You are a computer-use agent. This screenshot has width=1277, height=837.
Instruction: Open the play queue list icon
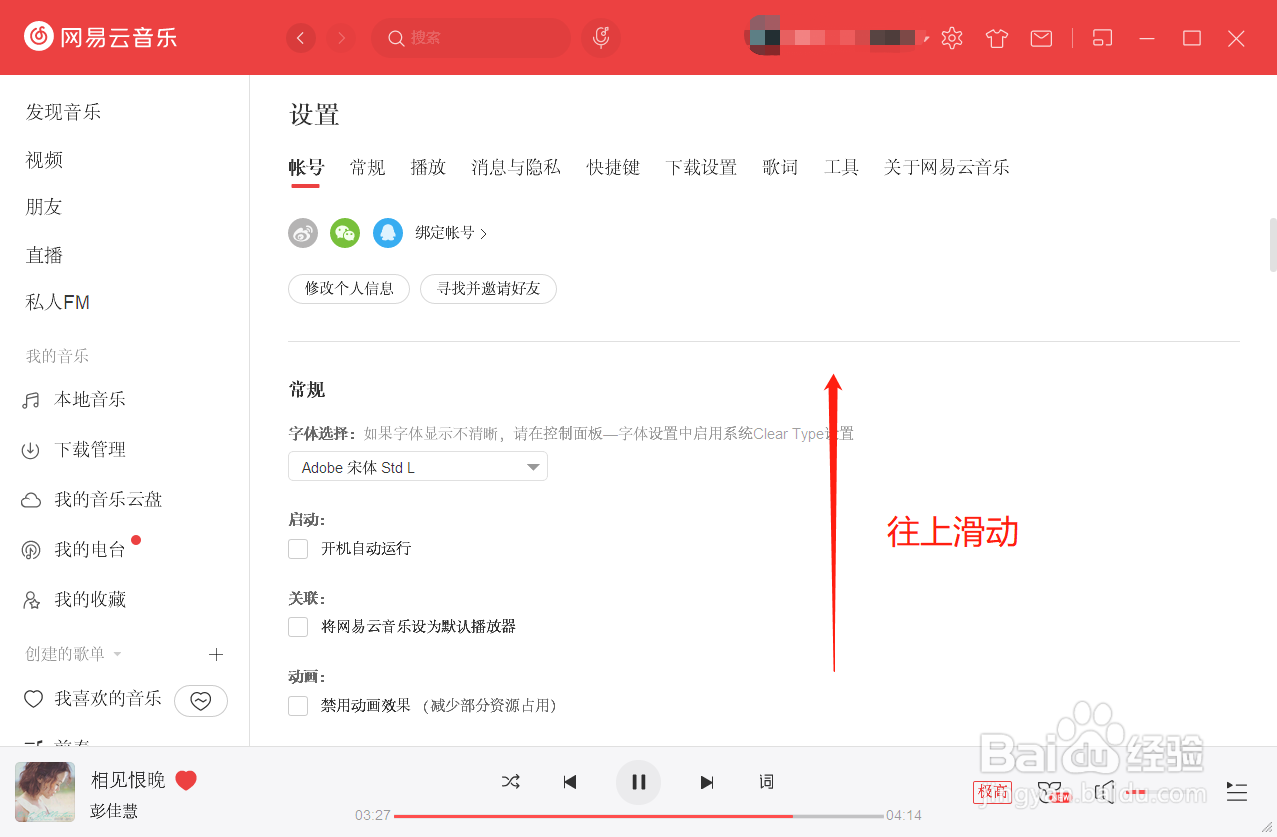1237,792
